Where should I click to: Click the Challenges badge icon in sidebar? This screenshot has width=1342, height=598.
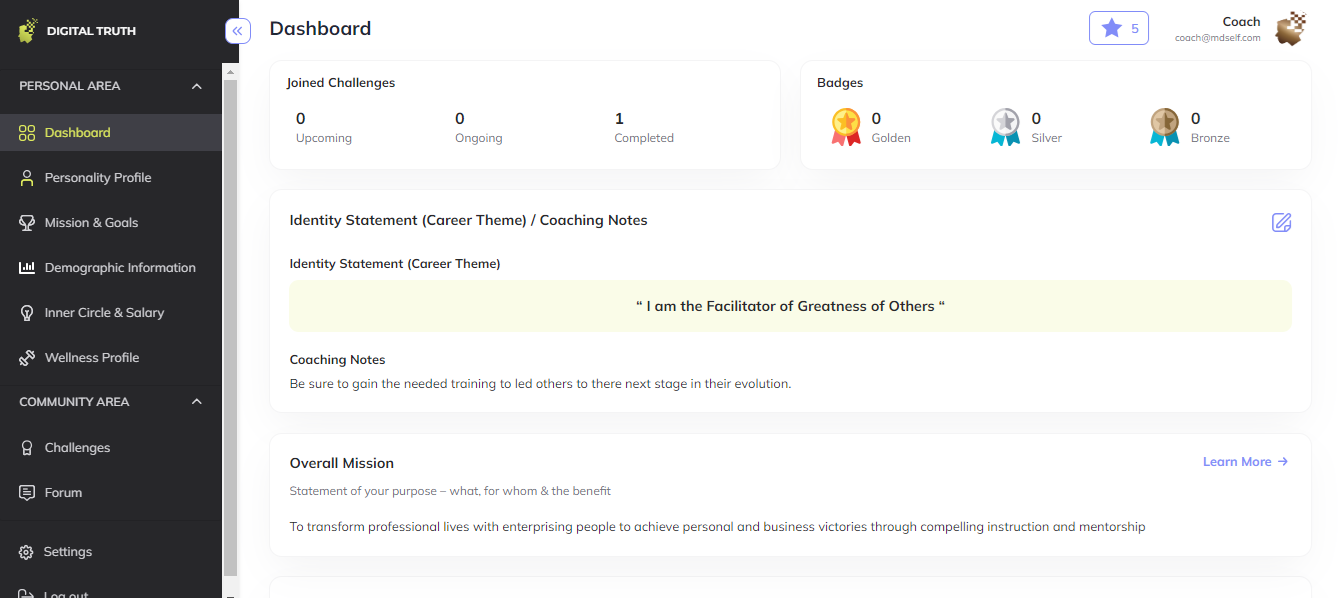[x=27, y=448]
